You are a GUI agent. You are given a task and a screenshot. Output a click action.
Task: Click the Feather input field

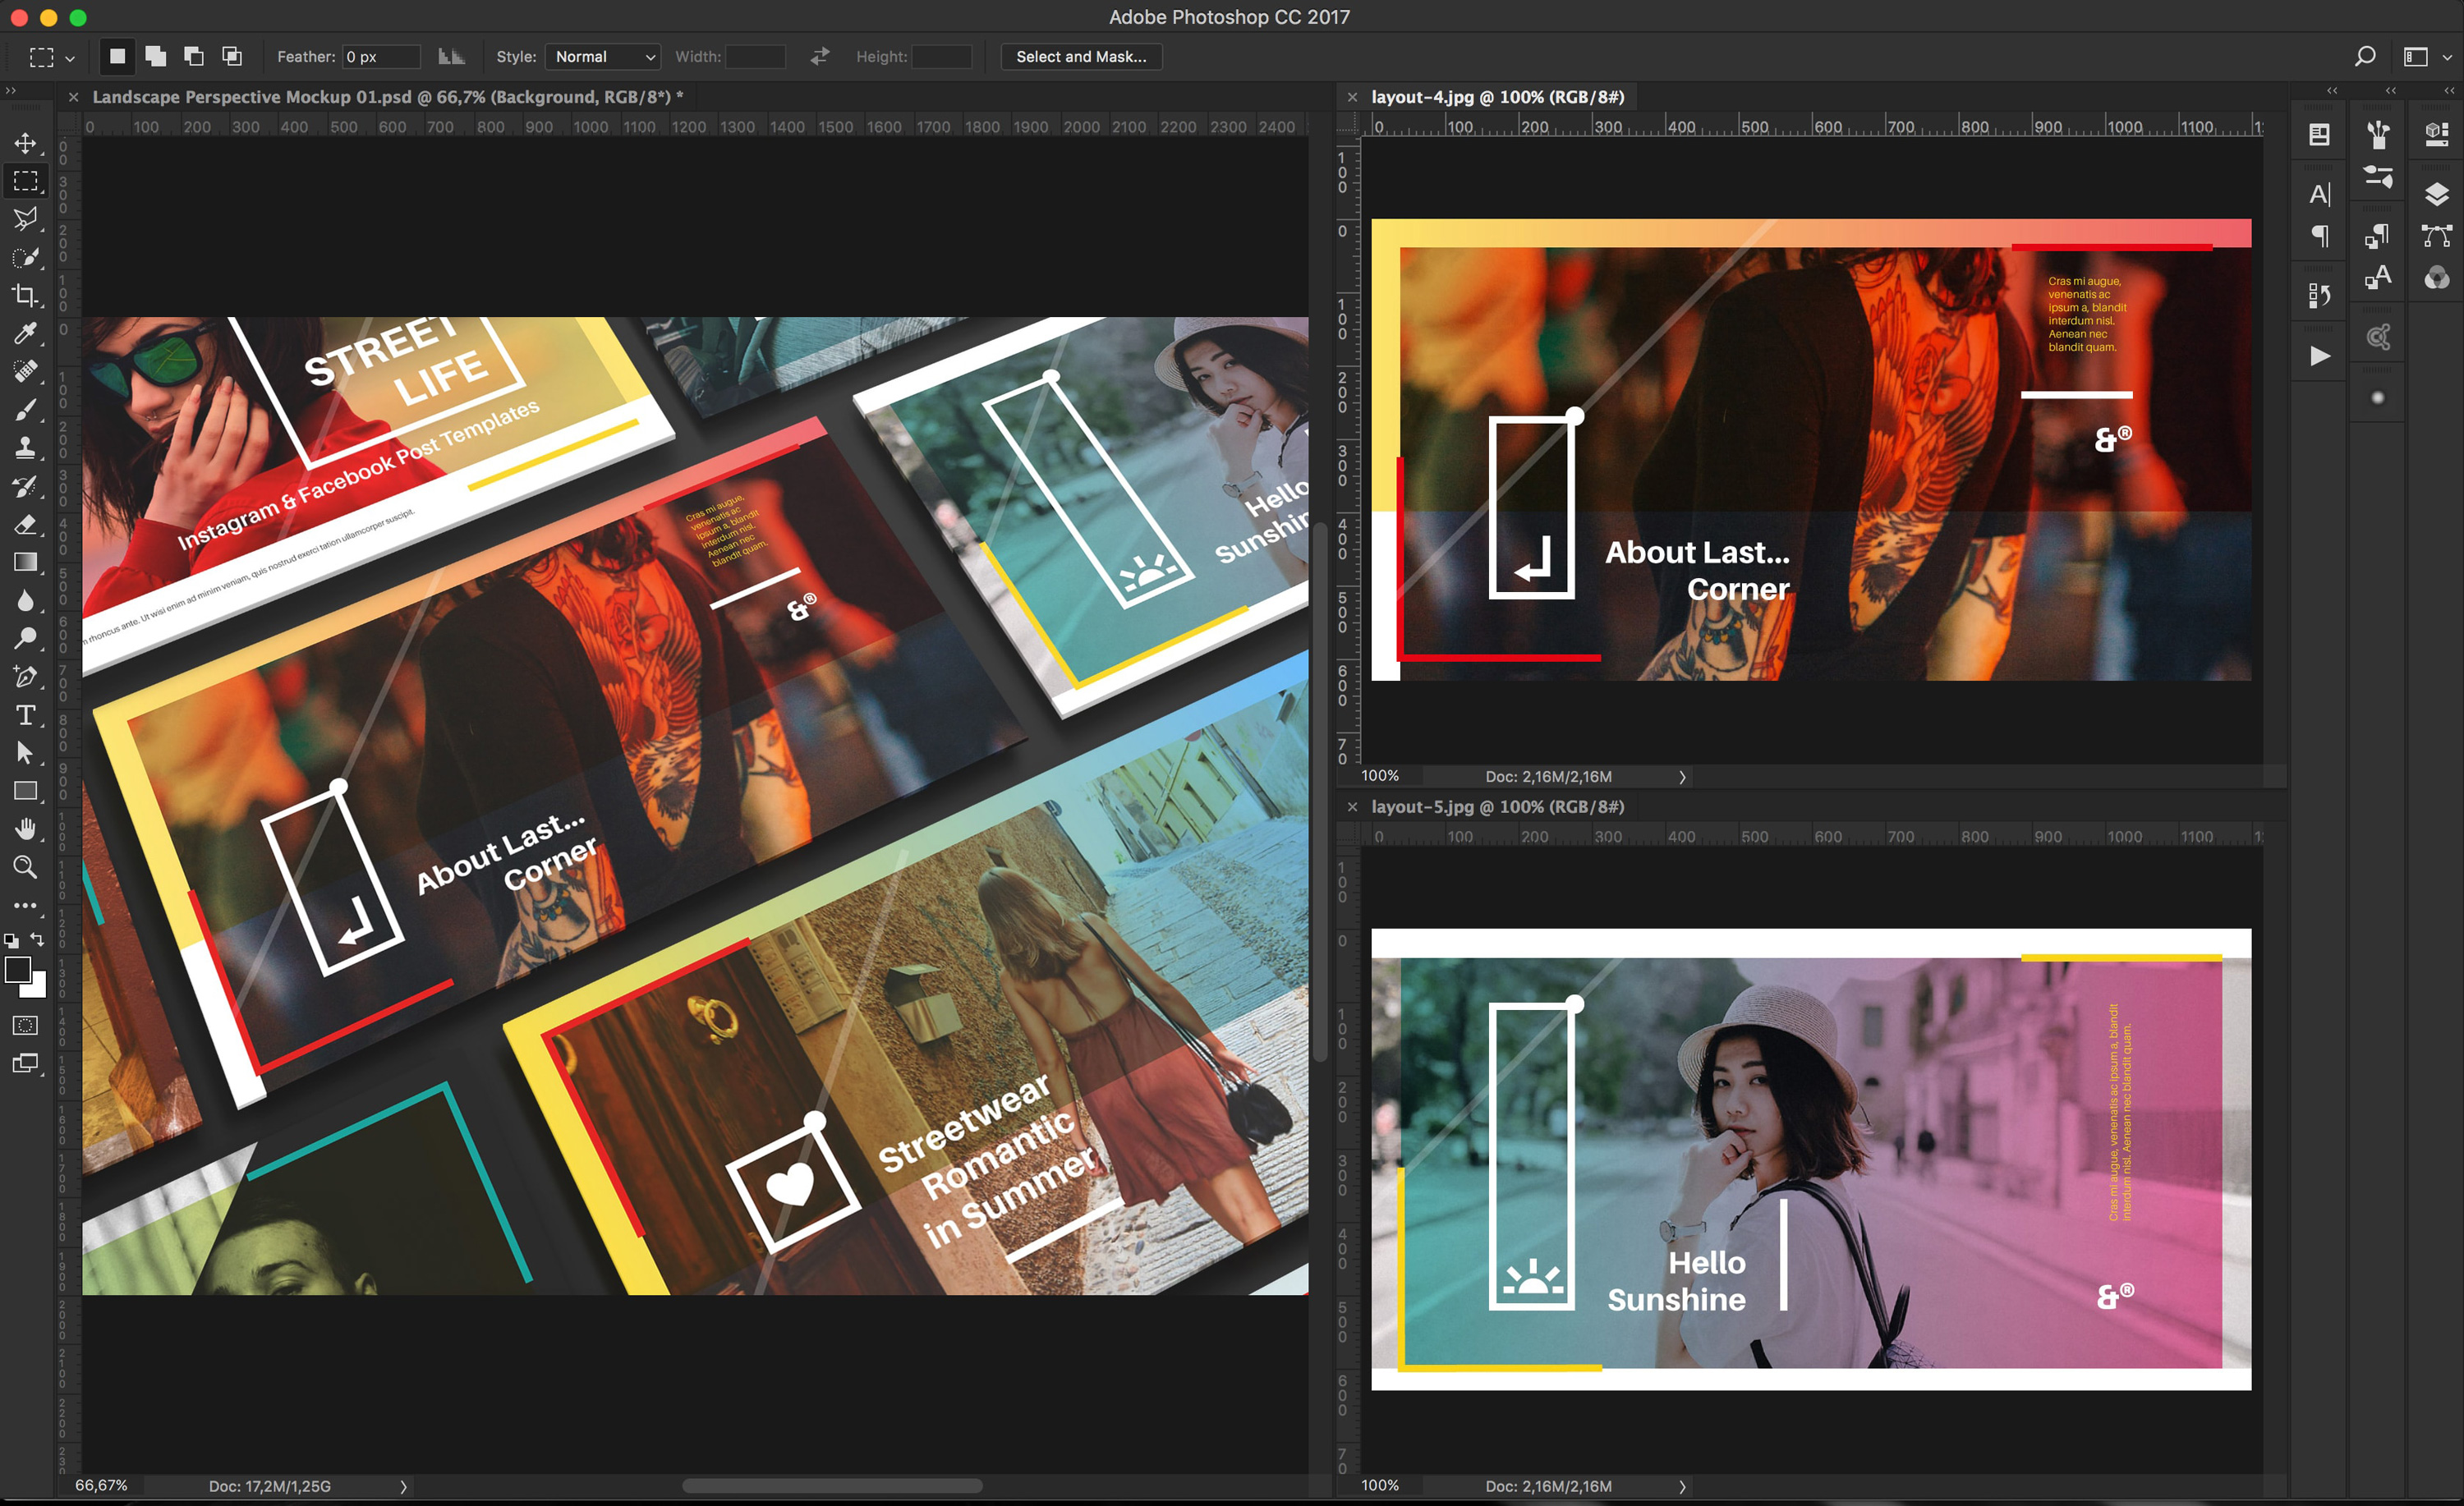pyautogui.click(x=380, y=57)
